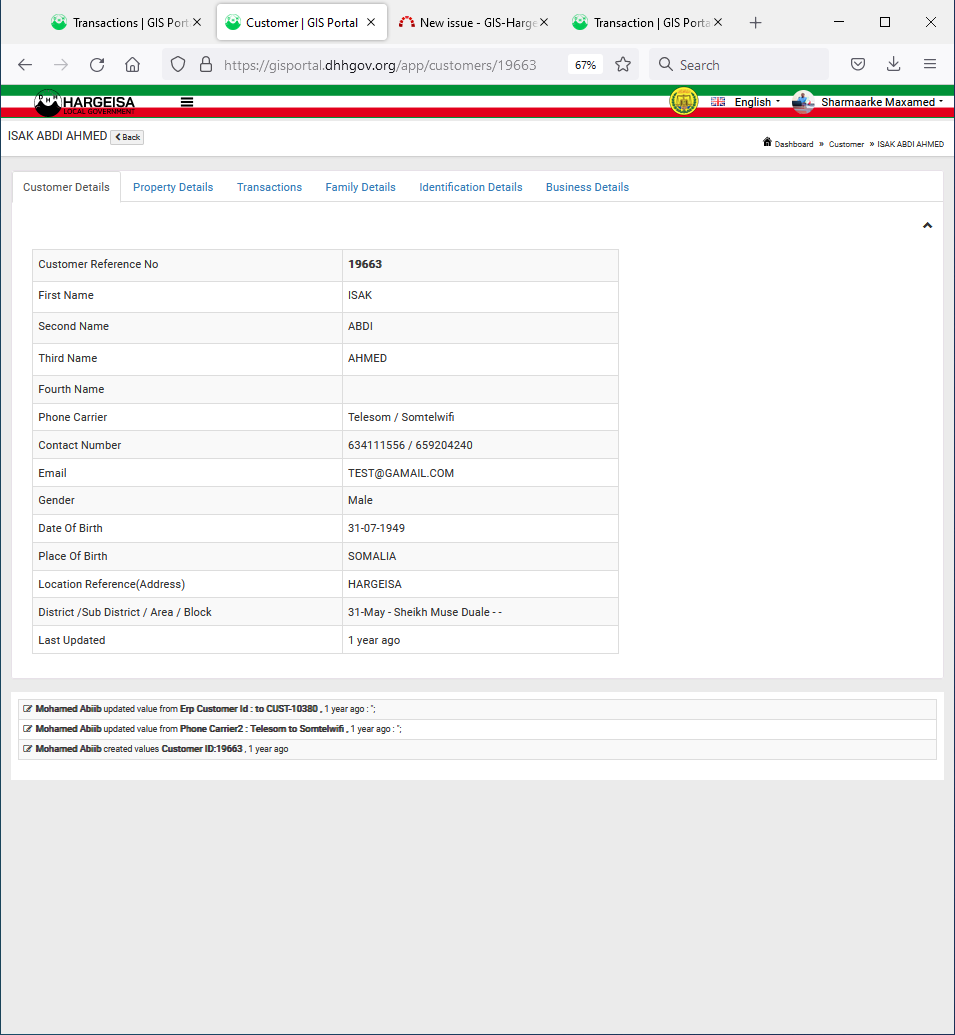The image size is (955, 1035).
Task: Click edit icon beside Phone Carrier2 log
Action: point(28,729)
